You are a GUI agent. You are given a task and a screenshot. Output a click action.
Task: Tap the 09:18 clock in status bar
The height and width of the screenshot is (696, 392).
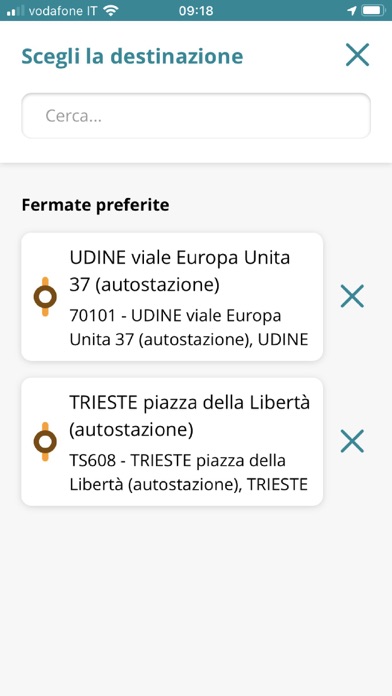[196, 11]
